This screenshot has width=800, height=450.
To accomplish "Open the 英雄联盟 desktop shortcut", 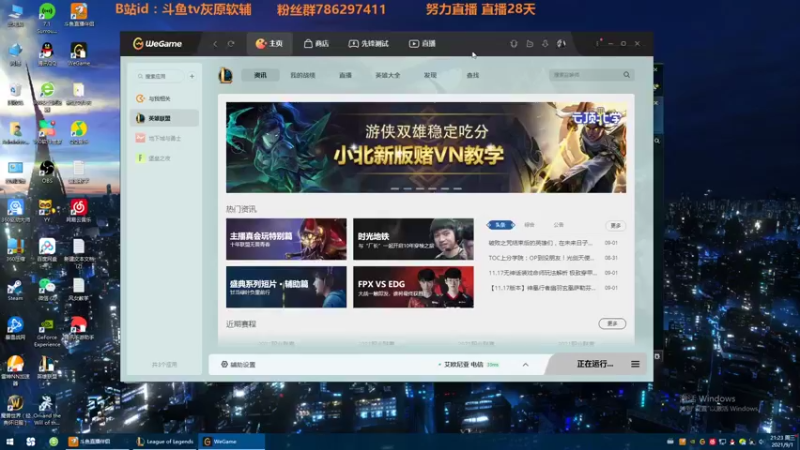I will (47, 368).
